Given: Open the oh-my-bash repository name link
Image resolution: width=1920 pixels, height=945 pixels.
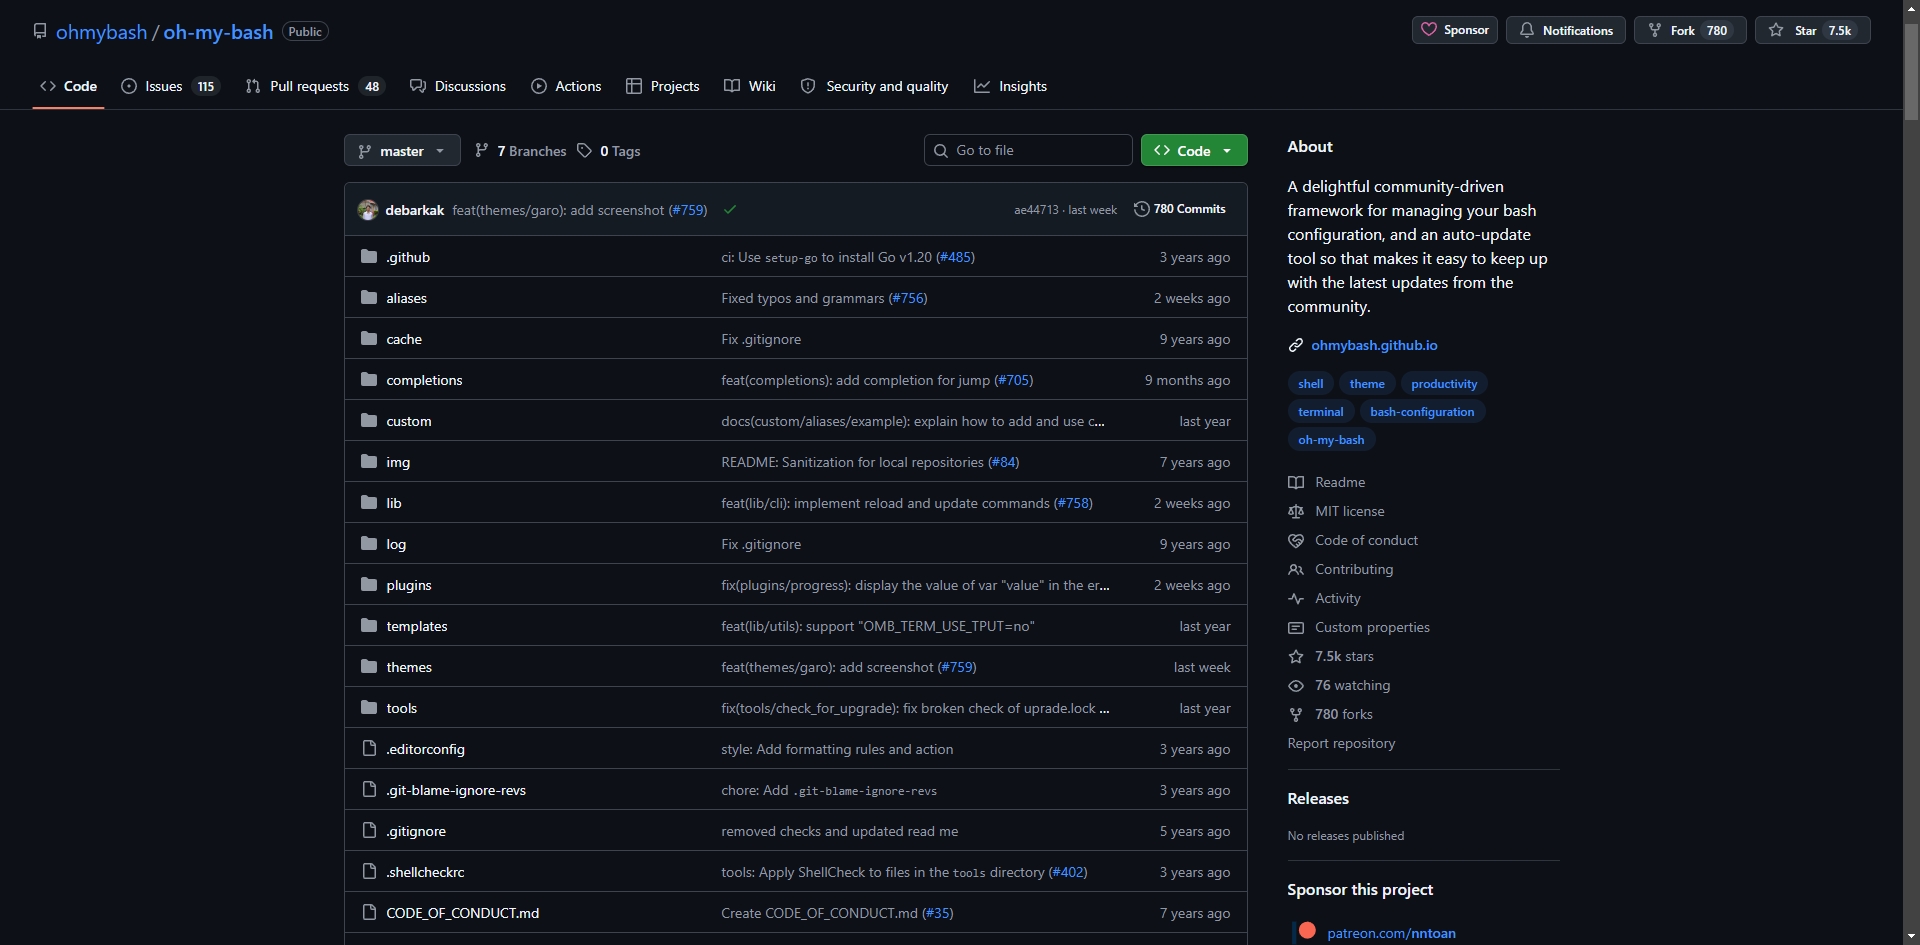Looking at the screenshot, I should [218, 32].
